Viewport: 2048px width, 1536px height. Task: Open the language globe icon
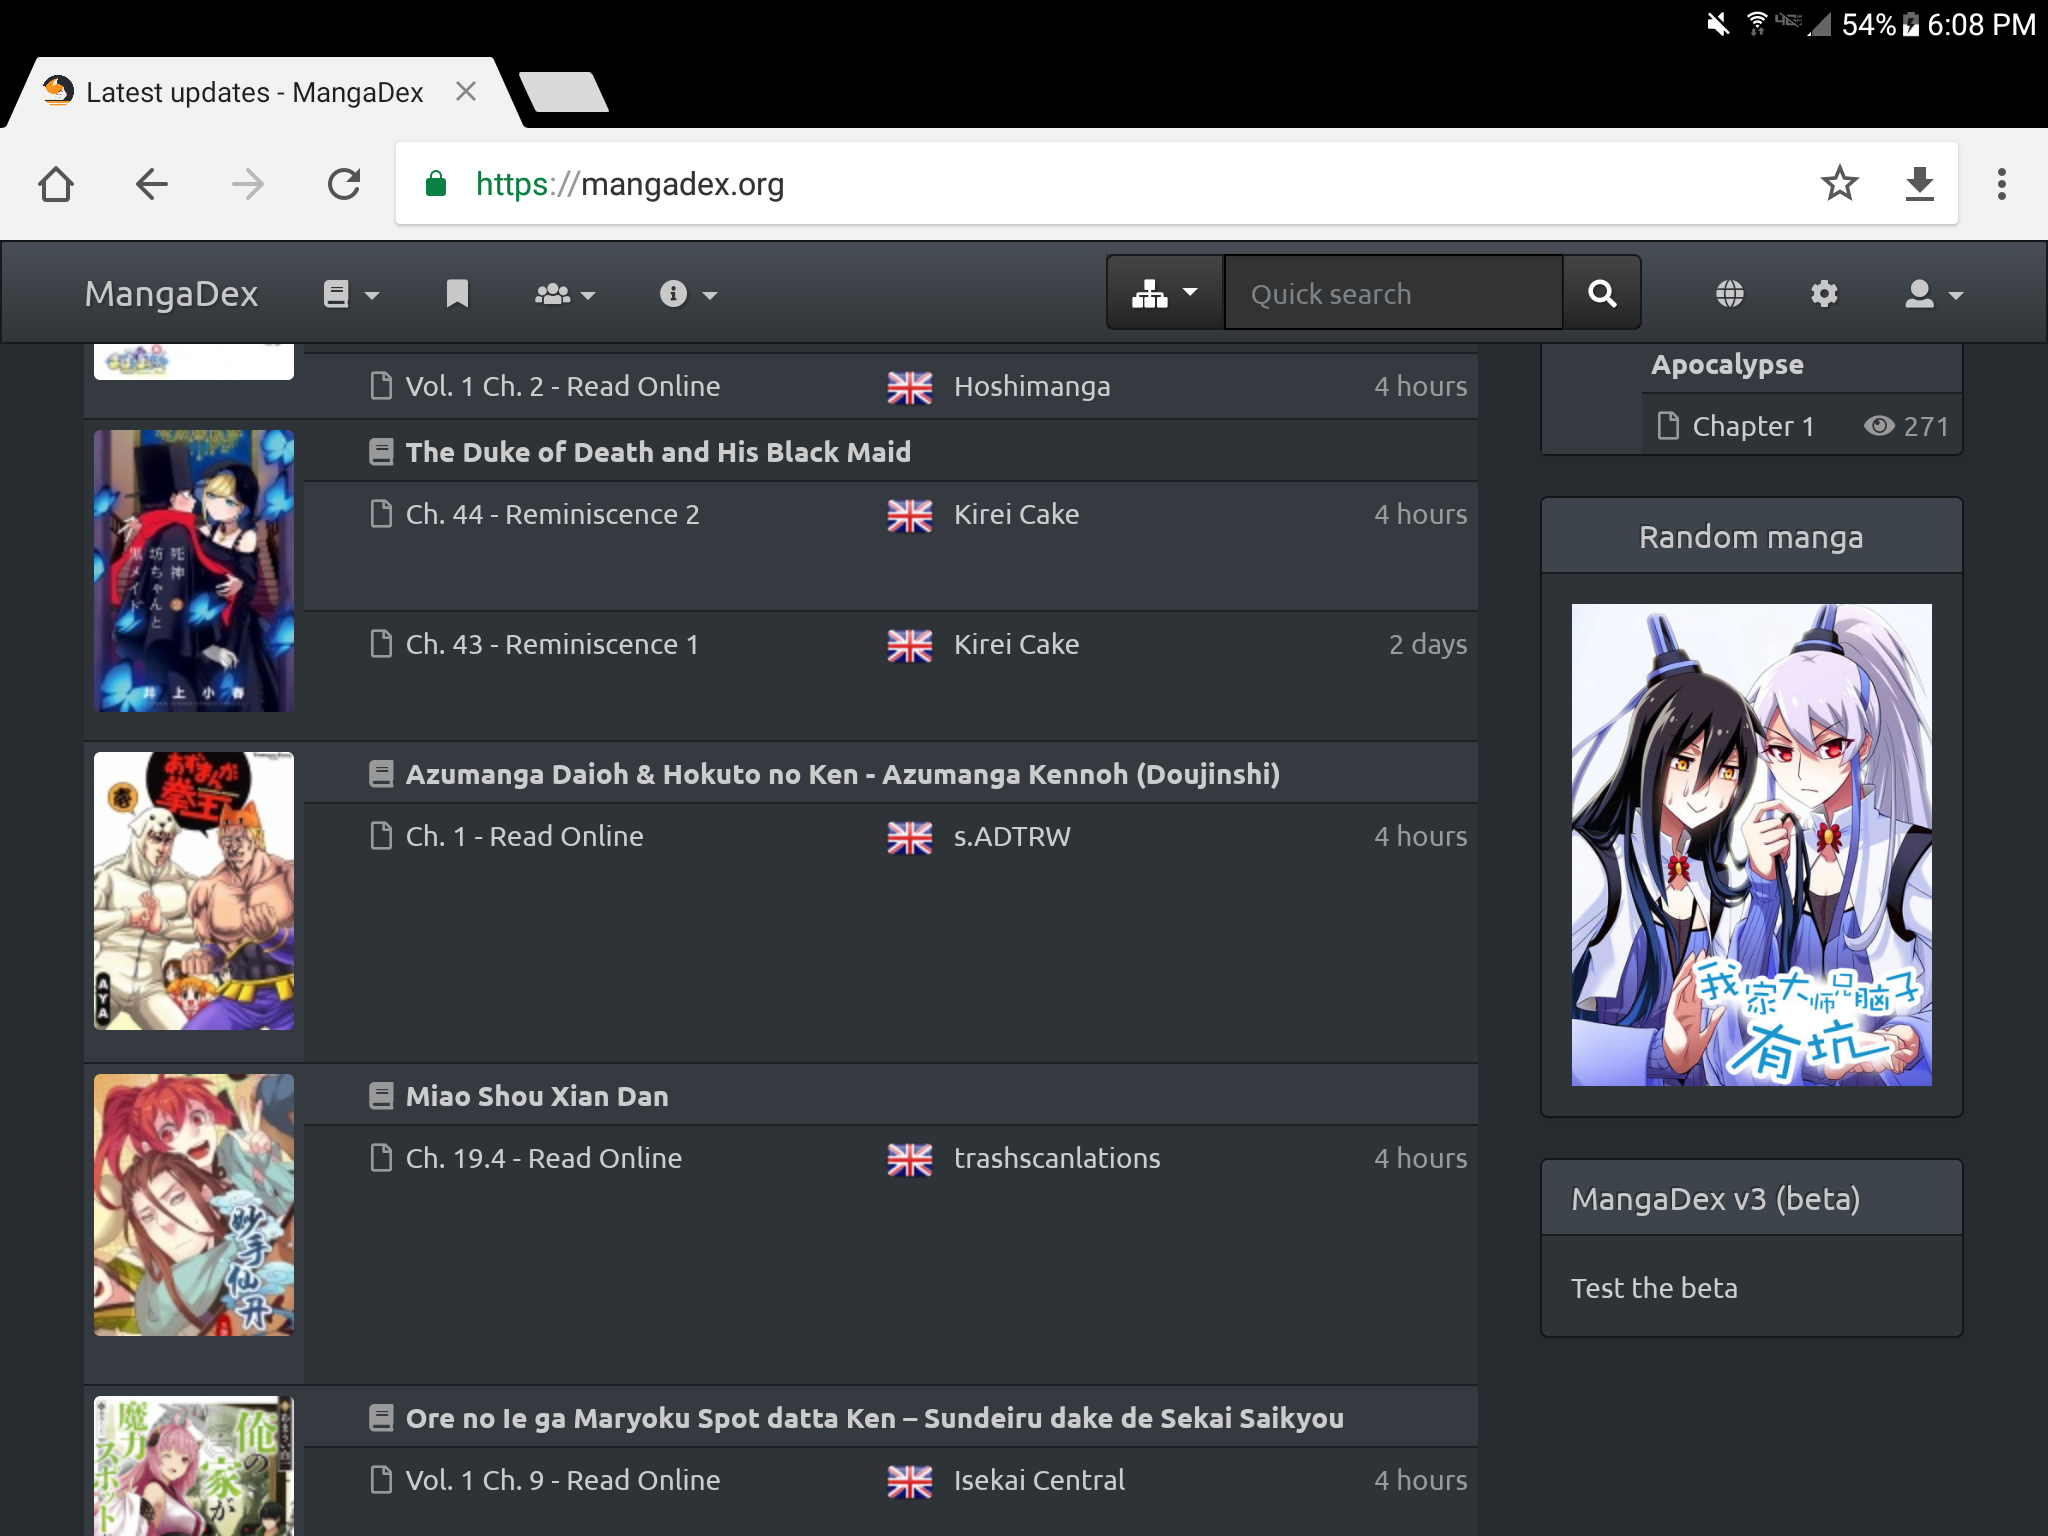pos(1729,294)
